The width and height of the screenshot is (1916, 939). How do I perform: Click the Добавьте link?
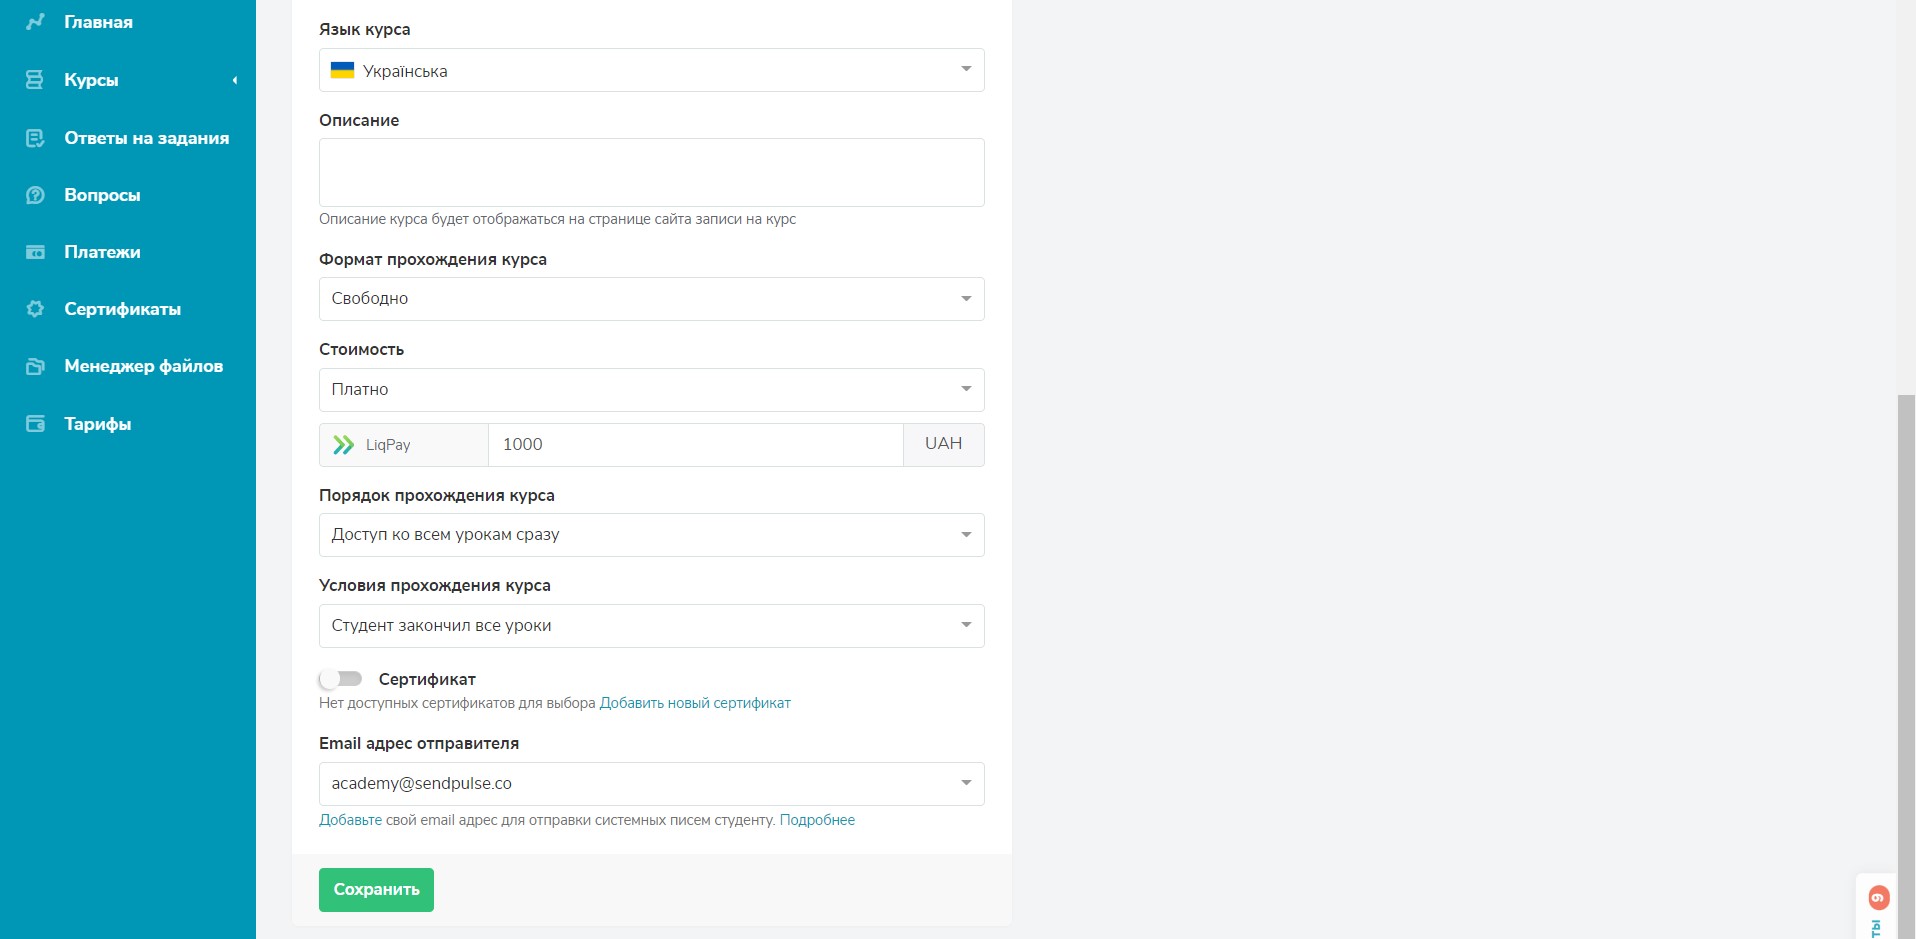point(350,820)
